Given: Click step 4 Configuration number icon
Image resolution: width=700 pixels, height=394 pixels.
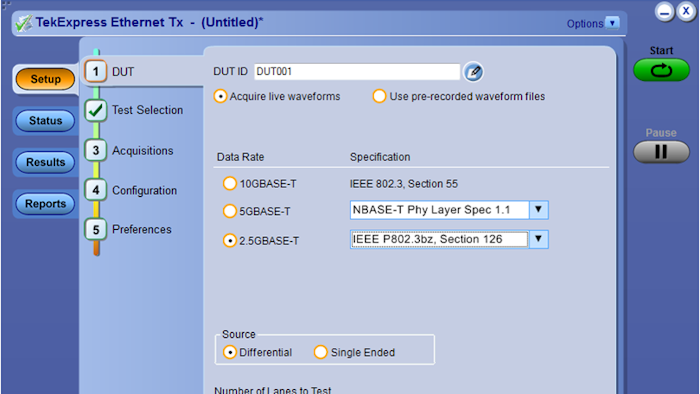Looking at the screenshot, I should pos(96,190).
